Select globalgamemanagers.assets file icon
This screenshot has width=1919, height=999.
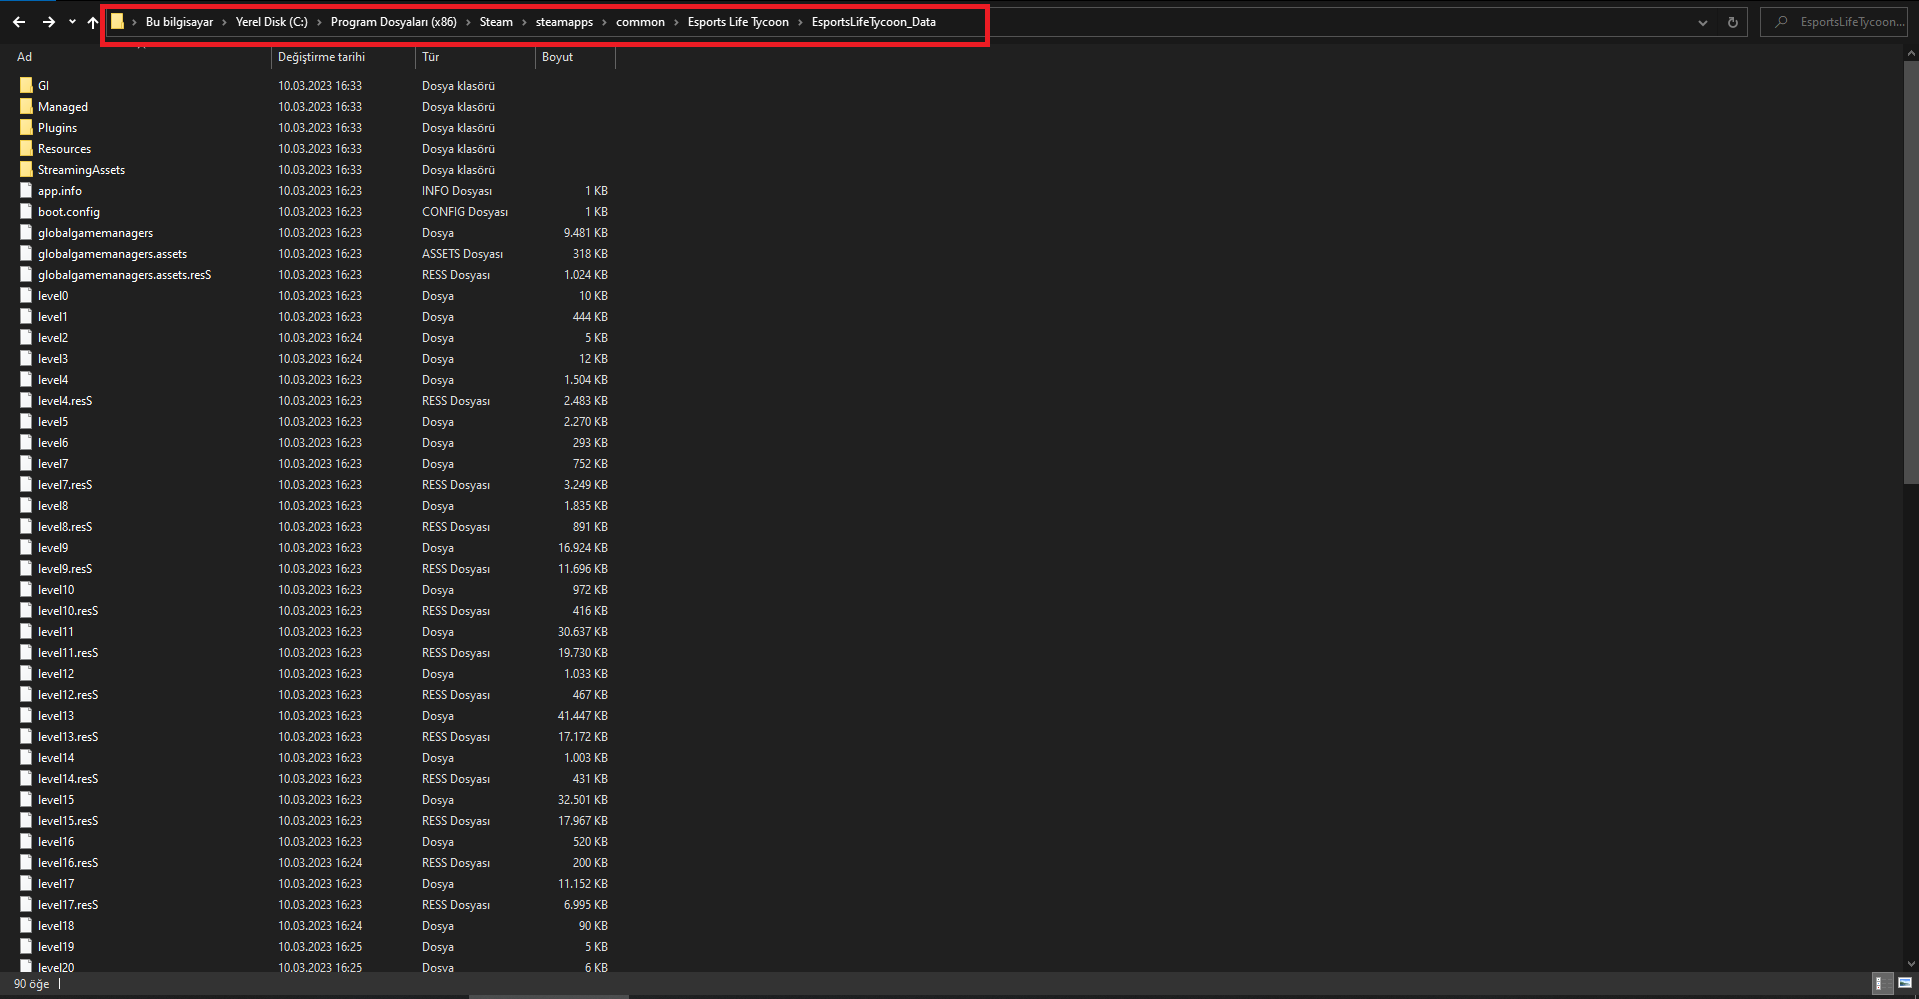coord(26,253)
